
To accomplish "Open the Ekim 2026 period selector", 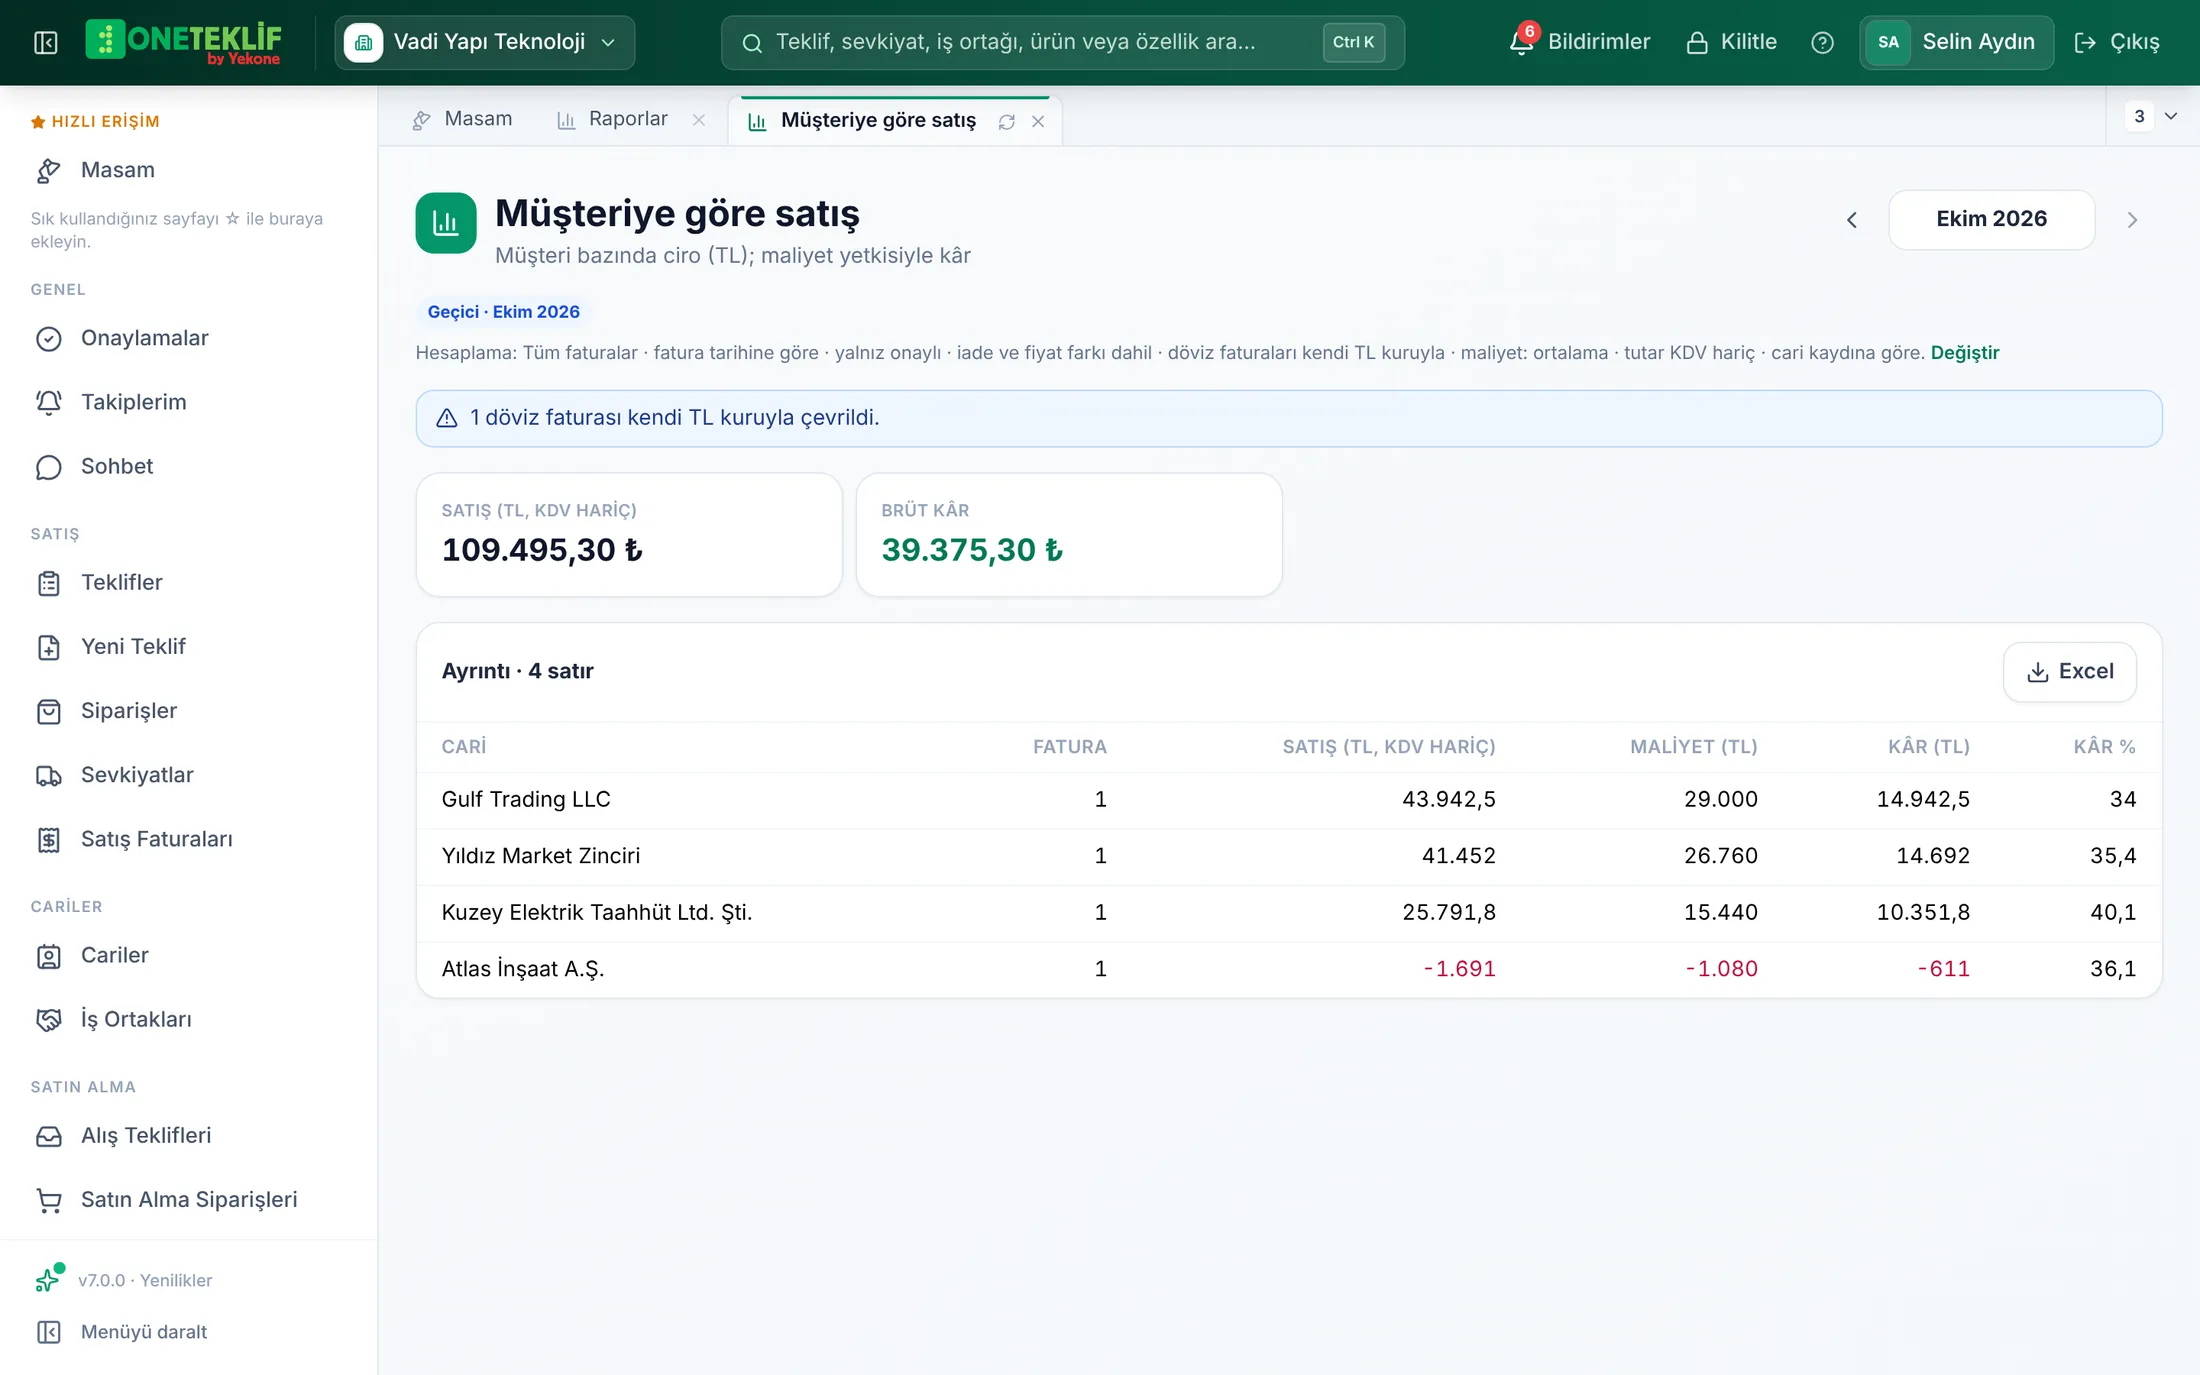I will point(1991,219).
